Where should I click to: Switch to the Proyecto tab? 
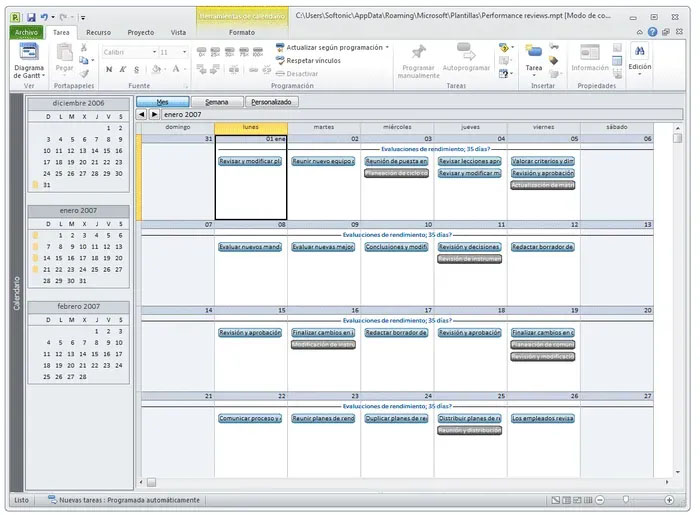141,32
